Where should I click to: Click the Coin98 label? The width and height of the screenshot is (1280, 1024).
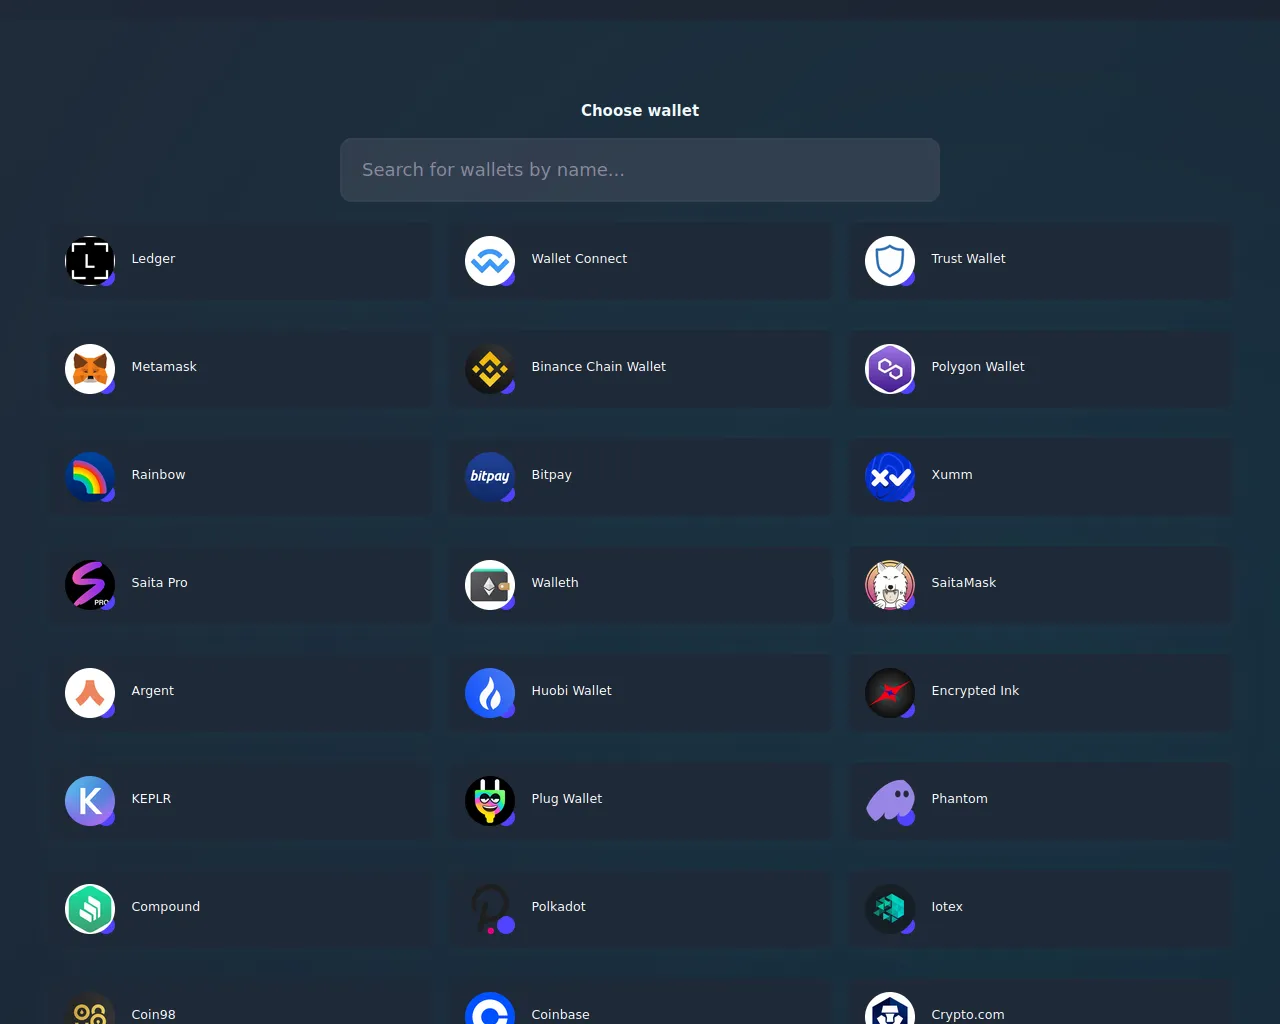[153, 1014]
